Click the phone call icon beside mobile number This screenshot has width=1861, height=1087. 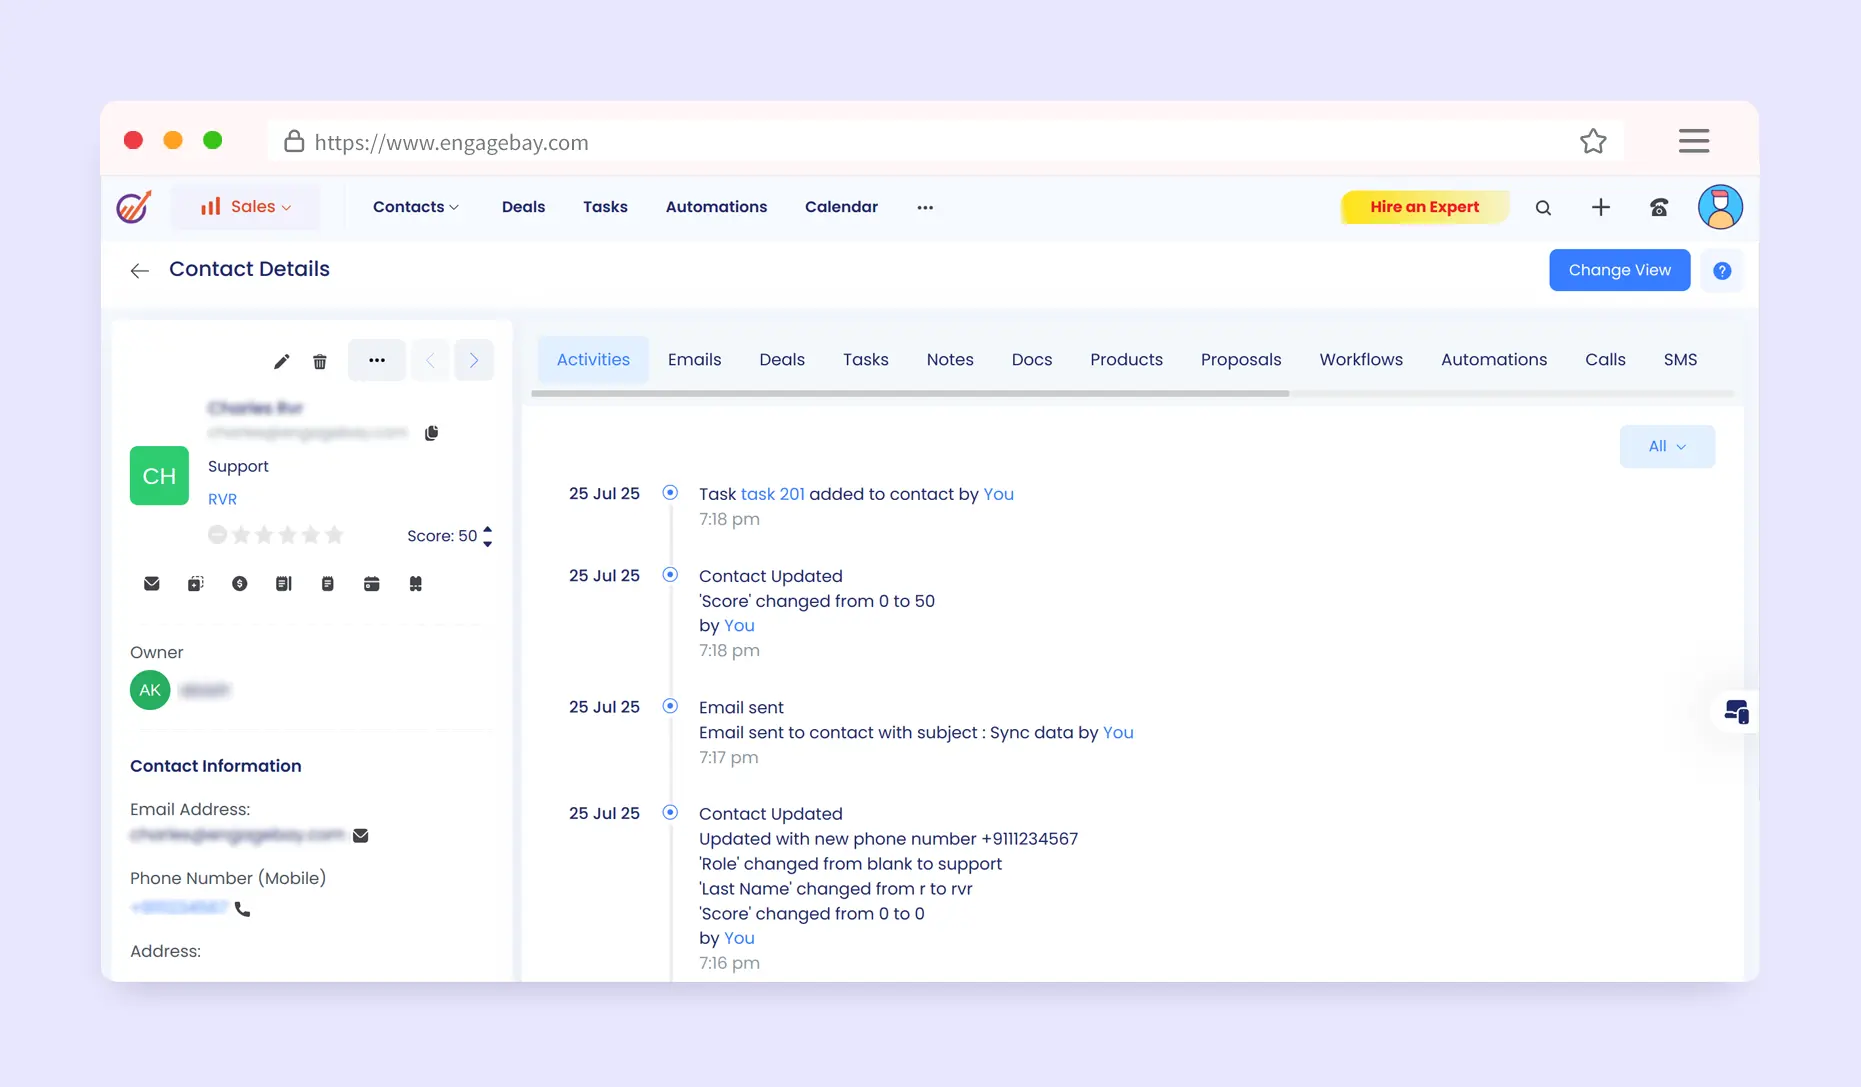tap(242, 909)
